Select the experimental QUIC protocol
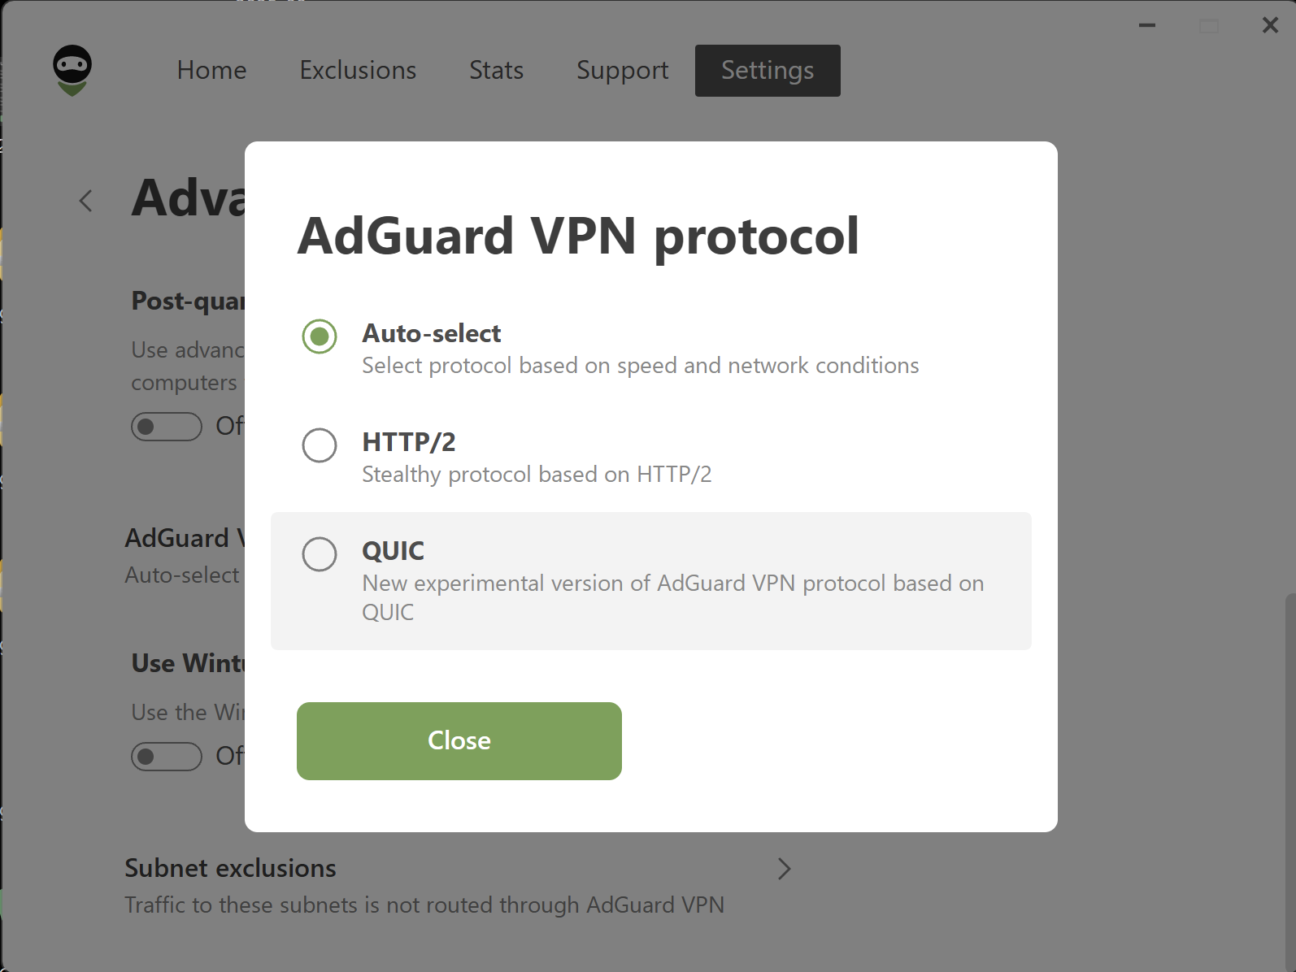This screenshot has width=1296, height=972. [319, 554]
